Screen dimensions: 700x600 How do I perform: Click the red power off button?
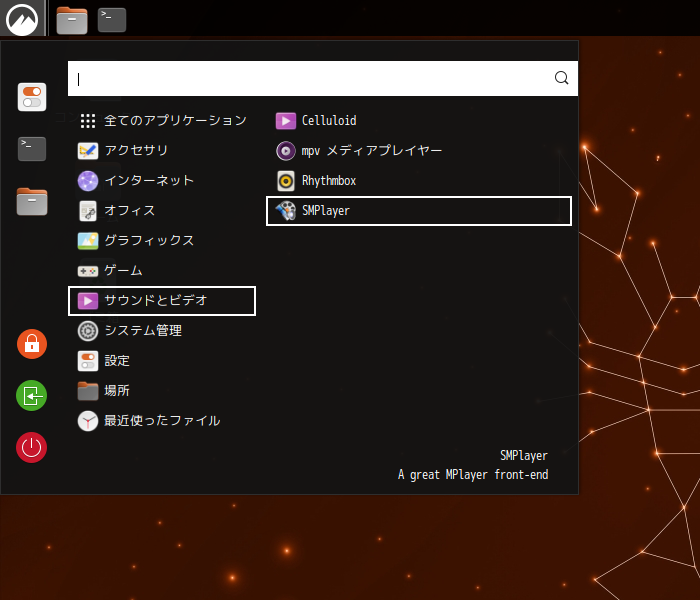pyautogui.click(x=32, y=447)
